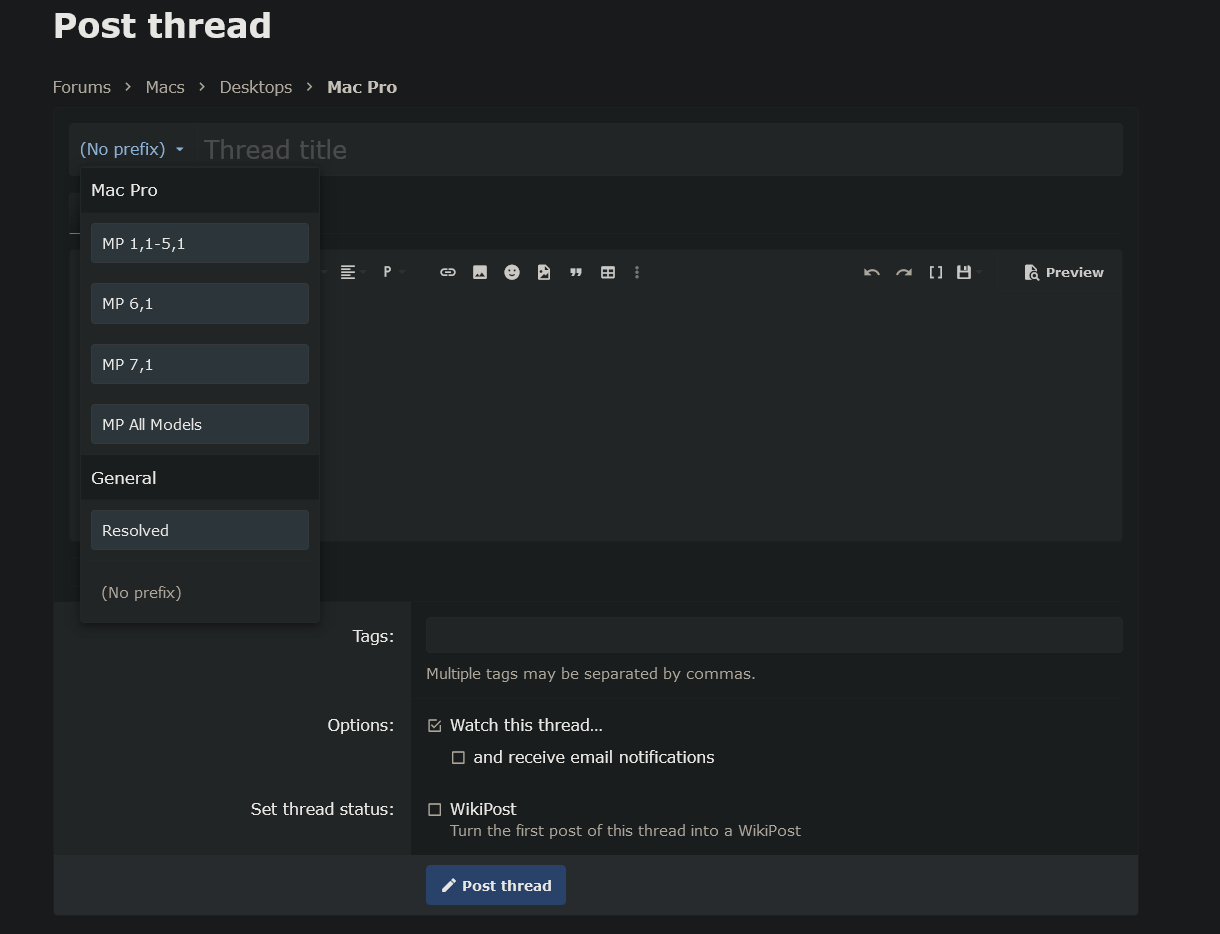1220x934 pixels.
Task: Open the paragraph format menu
Action: click(x=389, y=272)
